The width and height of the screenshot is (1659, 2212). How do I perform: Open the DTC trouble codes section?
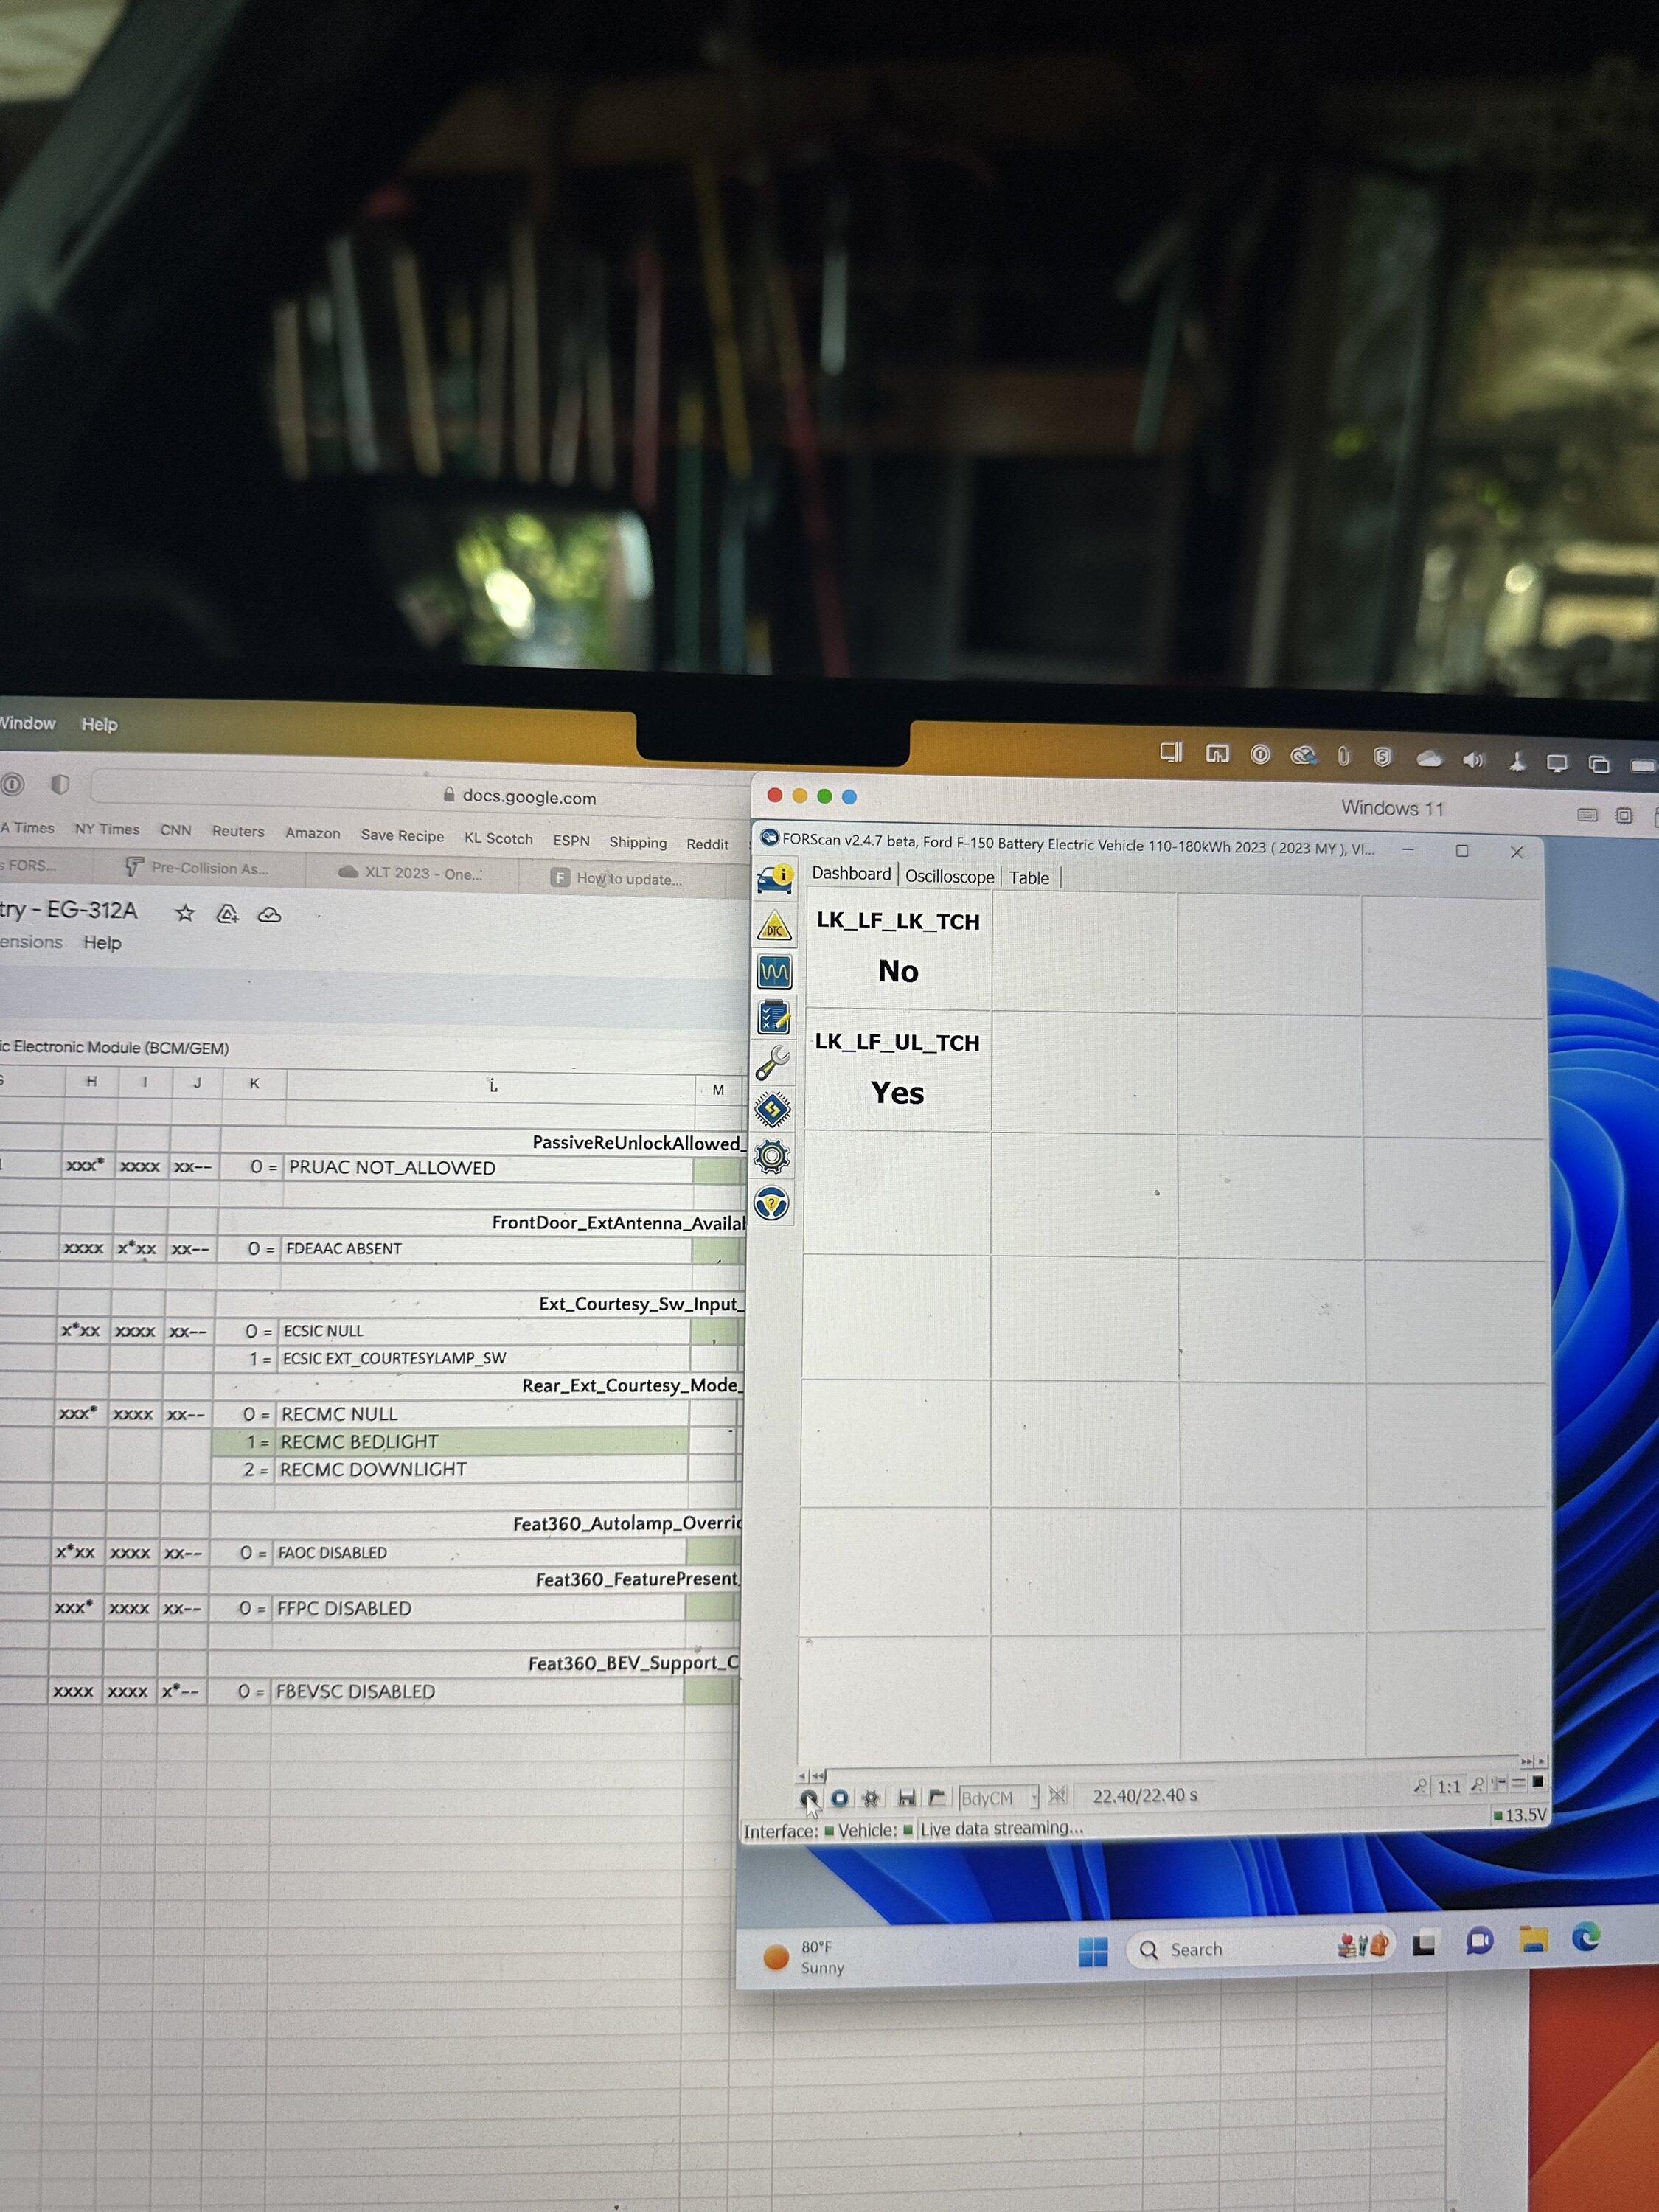(x=774, y=927)
